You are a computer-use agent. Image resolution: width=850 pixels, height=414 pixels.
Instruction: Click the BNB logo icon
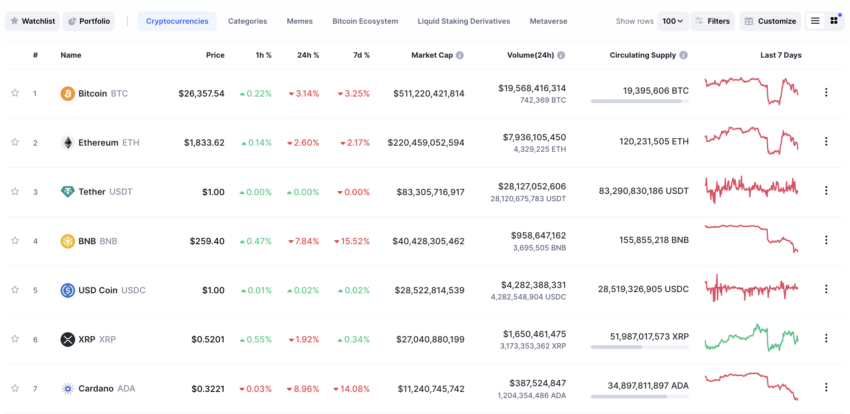68,241
